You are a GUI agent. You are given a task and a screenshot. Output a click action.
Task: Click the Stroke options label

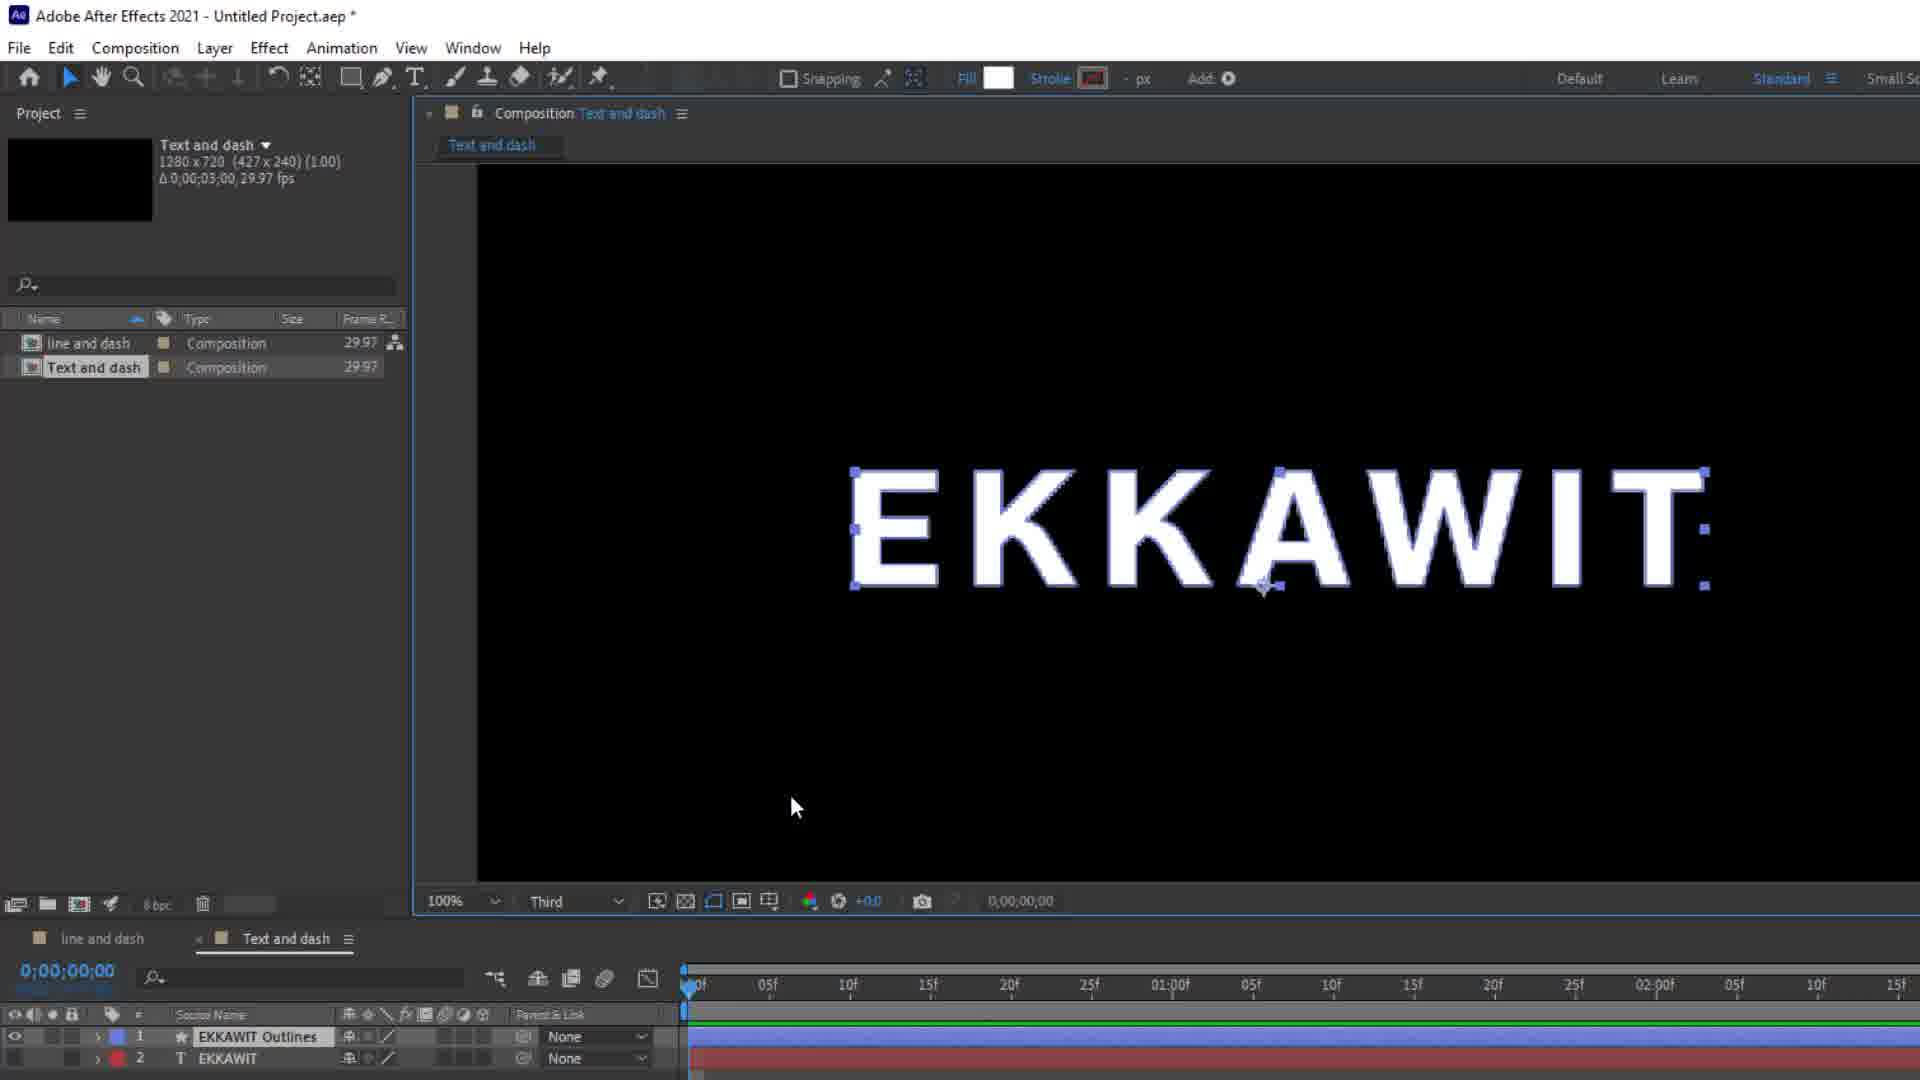click(1050, 79)
